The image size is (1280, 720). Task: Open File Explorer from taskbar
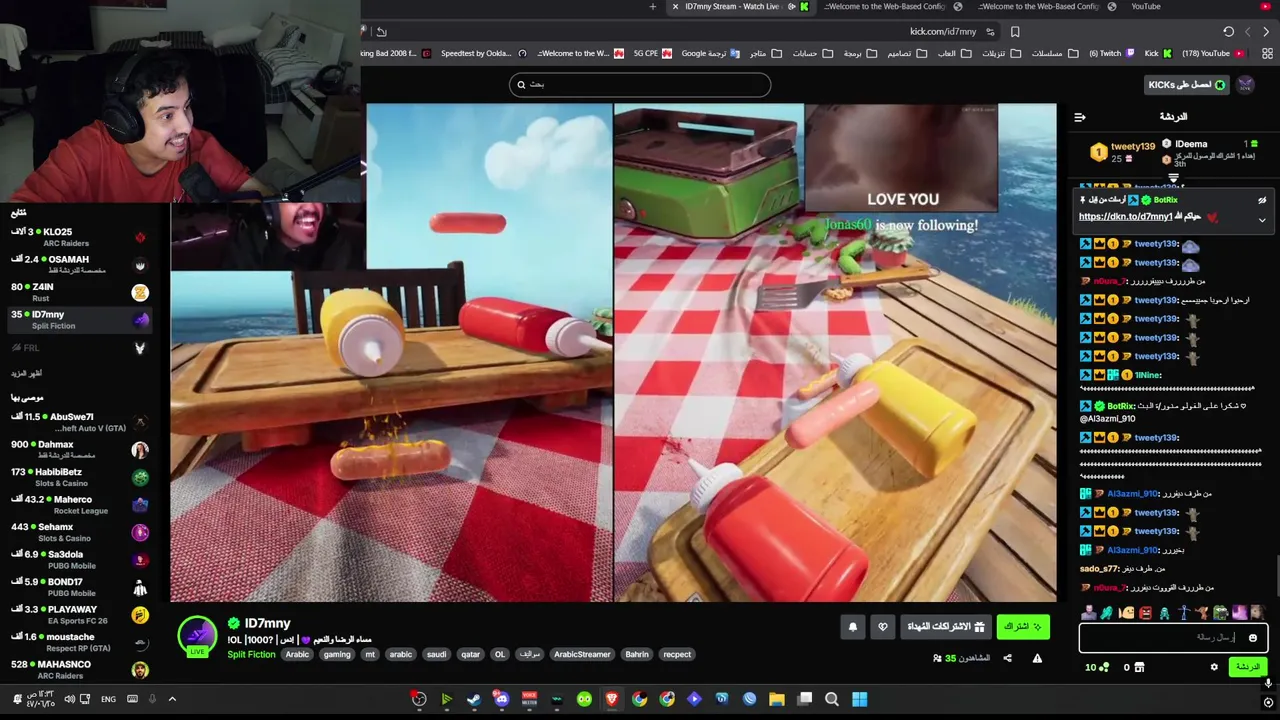click(x=777, y=700)
